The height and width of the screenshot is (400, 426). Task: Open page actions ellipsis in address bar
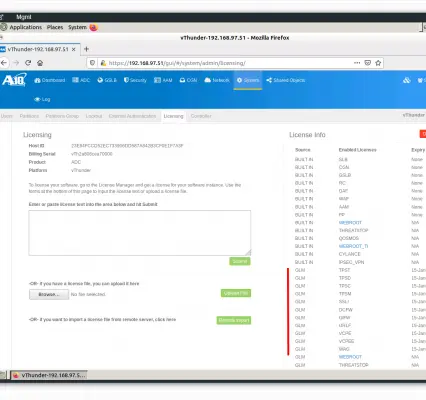357,63
